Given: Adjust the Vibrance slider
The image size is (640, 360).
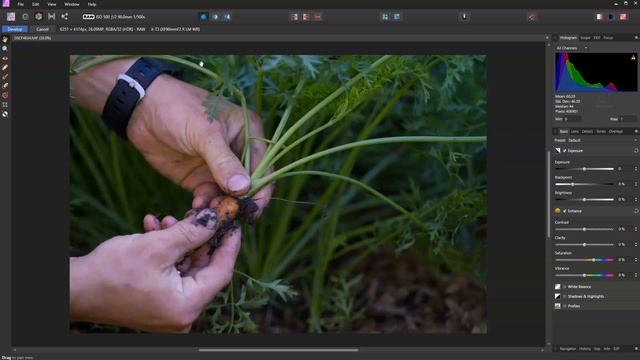Looking at the screenshot, I should tap(584, 275).
